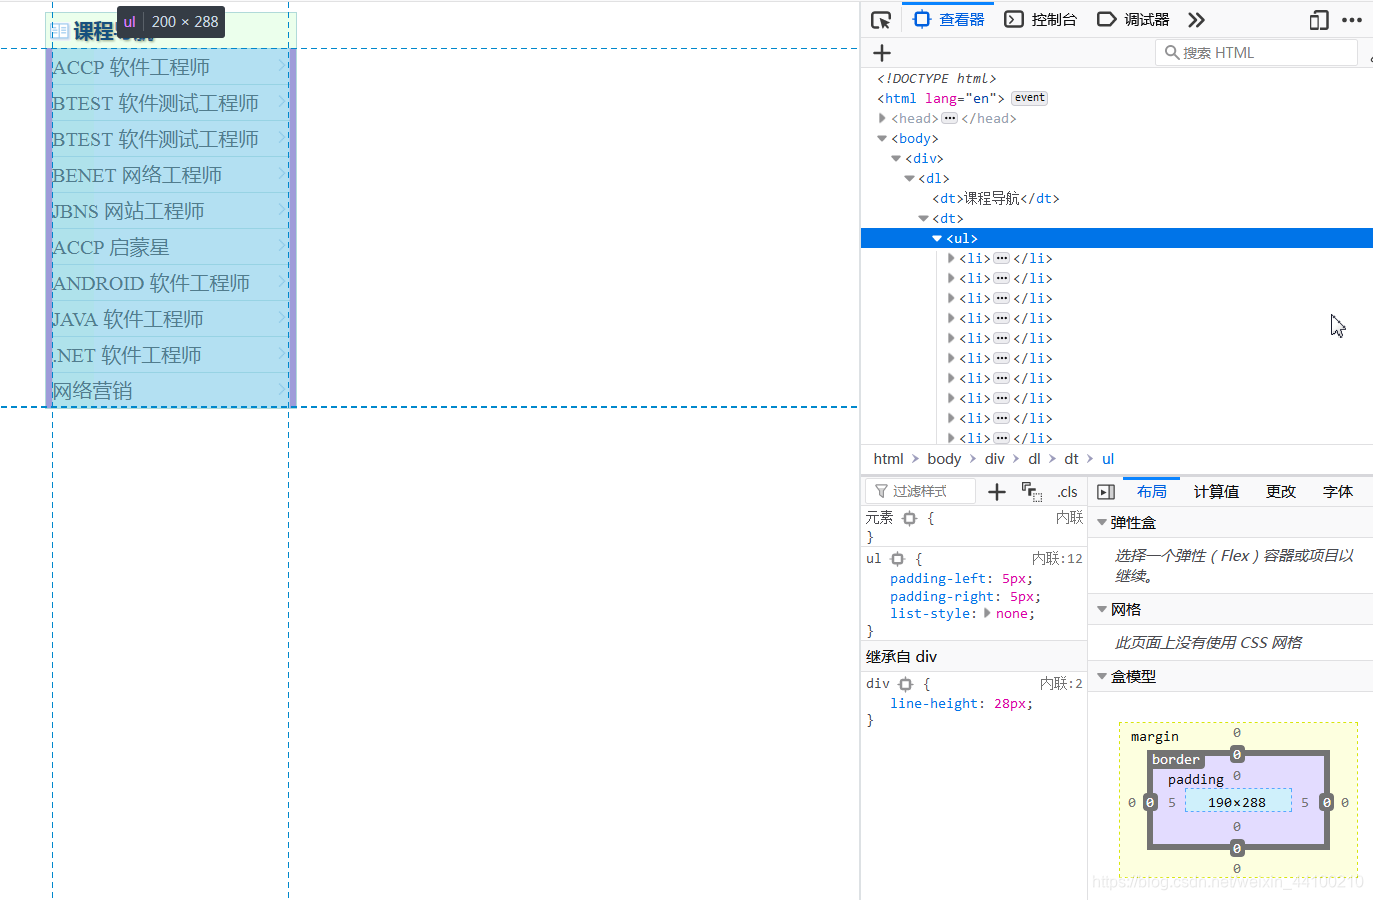
Task: Collapse the selected ul node
Action: 937,238
